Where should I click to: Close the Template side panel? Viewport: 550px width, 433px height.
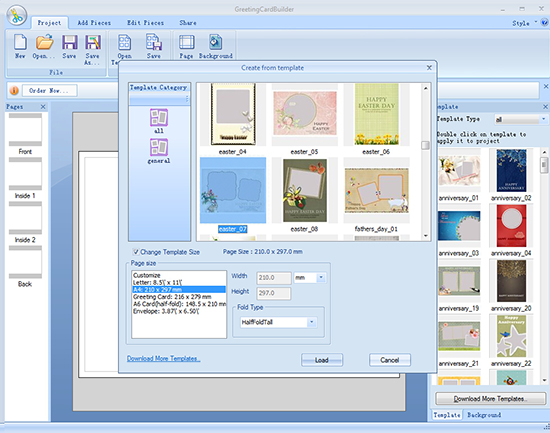point(545,107)
